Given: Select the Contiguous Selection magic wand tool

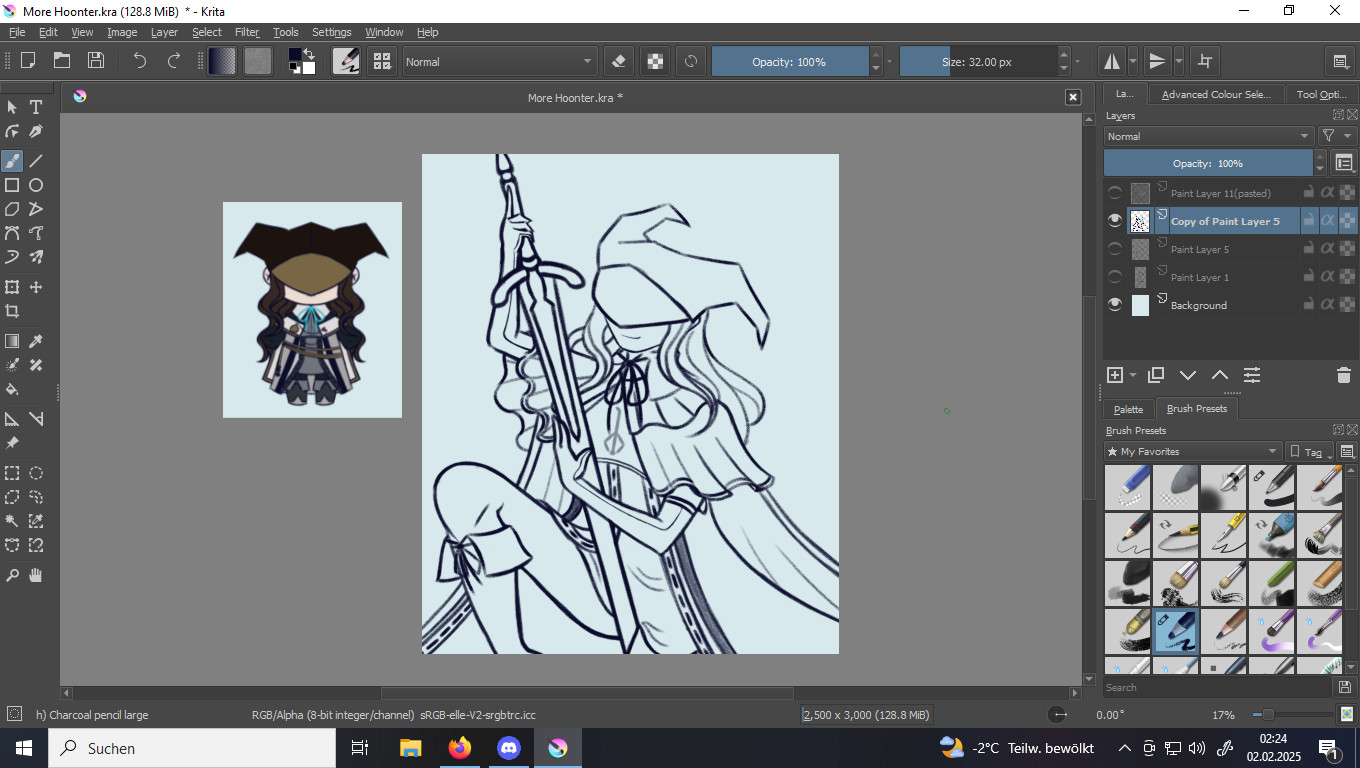Looking at the screenshot, I should 12,521.
